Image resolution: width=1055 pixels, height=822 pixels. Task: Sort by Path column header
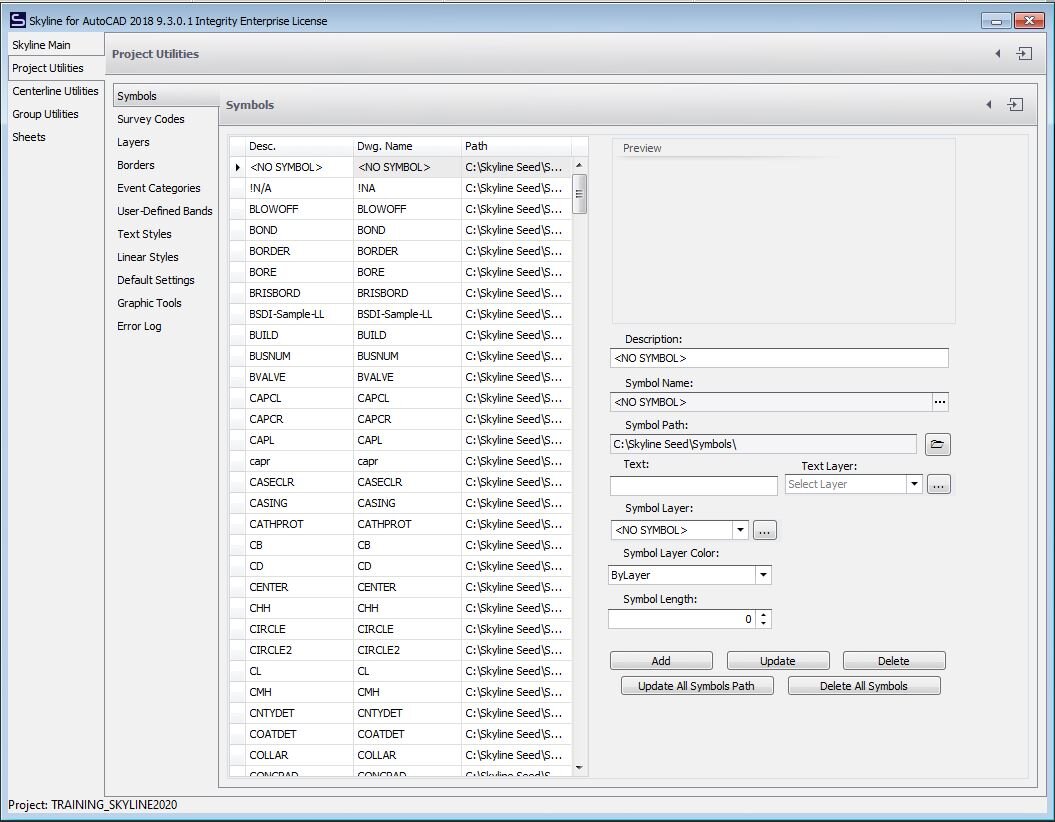click(516, 146)
